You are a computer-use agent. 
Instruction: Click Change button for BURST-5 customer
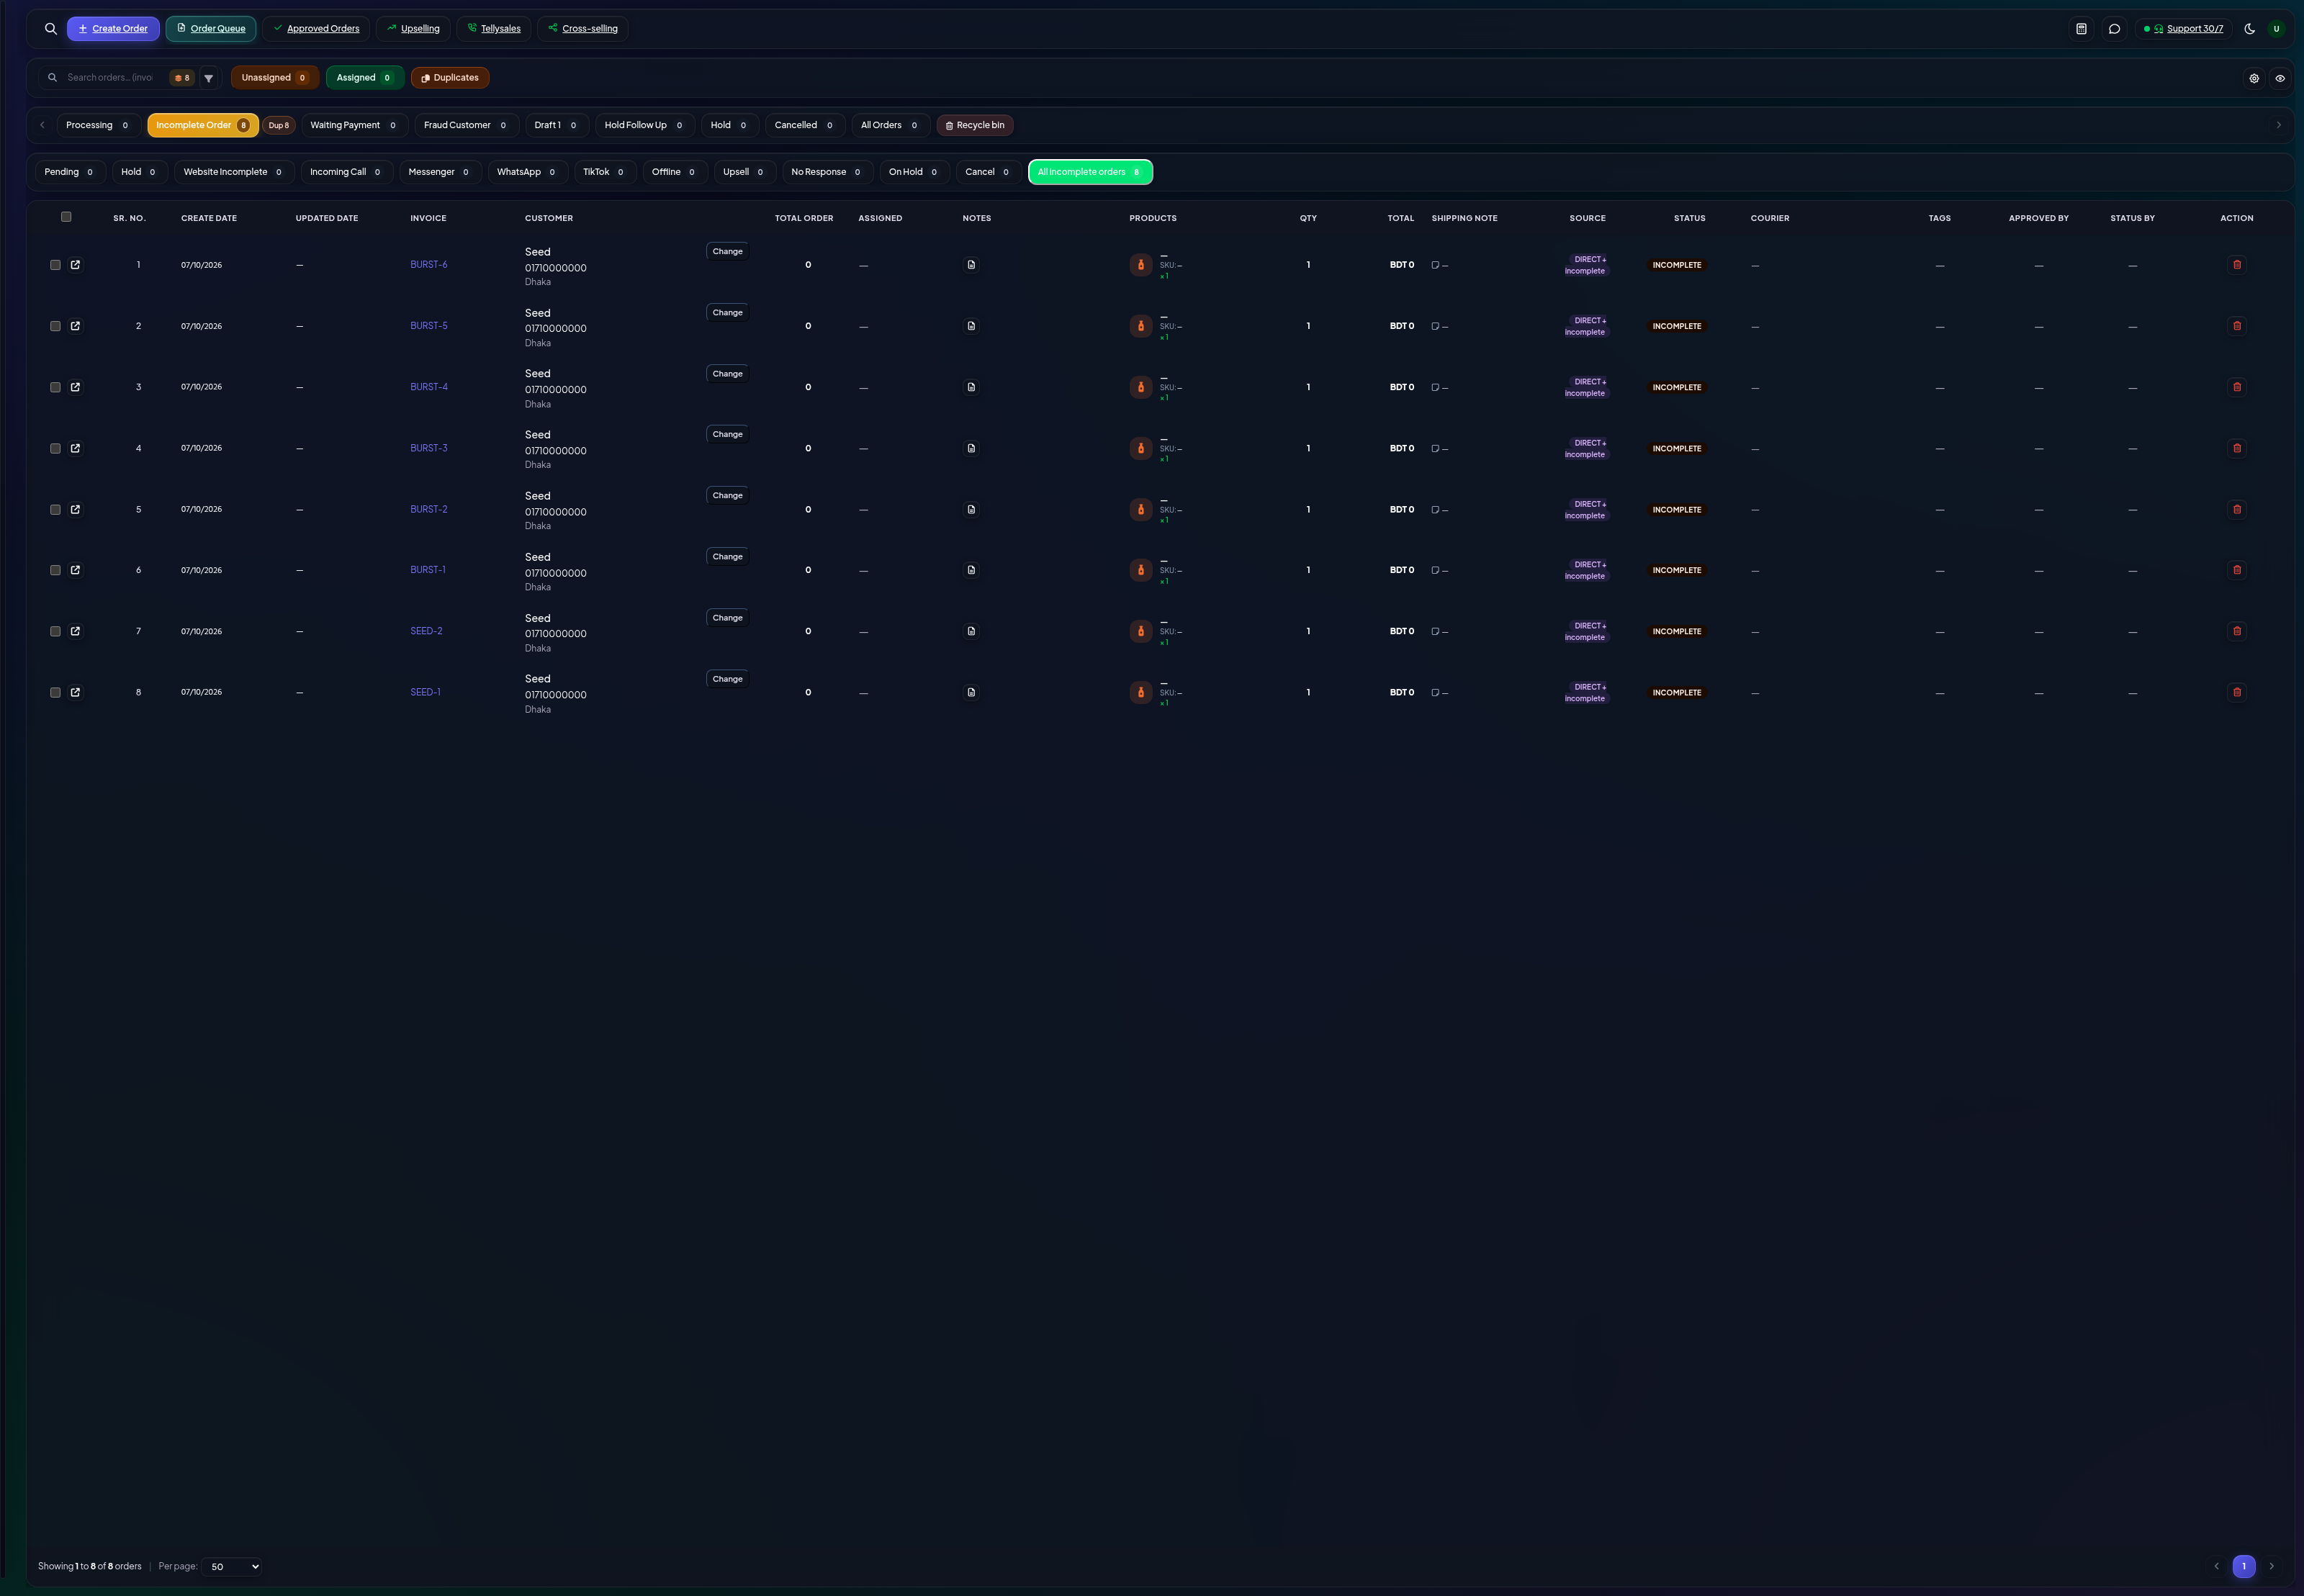(x=727, y=313)
